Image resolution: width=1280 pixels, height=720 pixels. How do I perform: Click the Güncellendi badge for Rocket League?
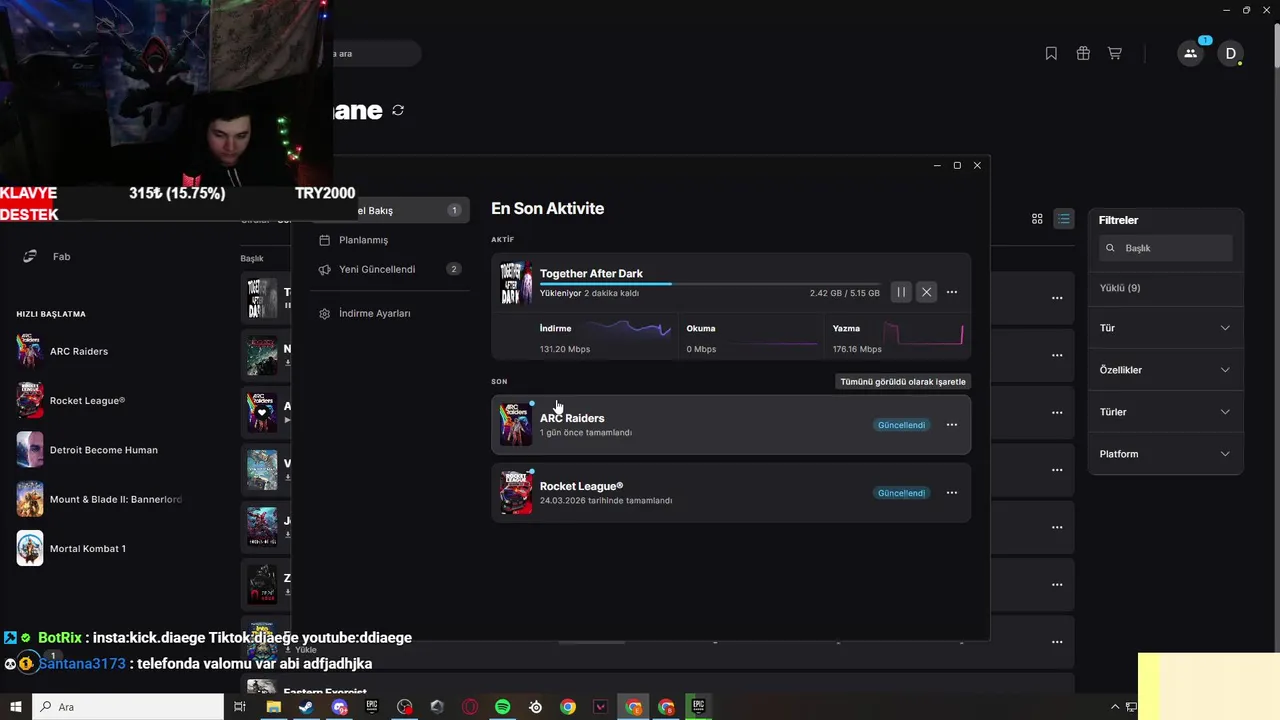tap(901, 493)
